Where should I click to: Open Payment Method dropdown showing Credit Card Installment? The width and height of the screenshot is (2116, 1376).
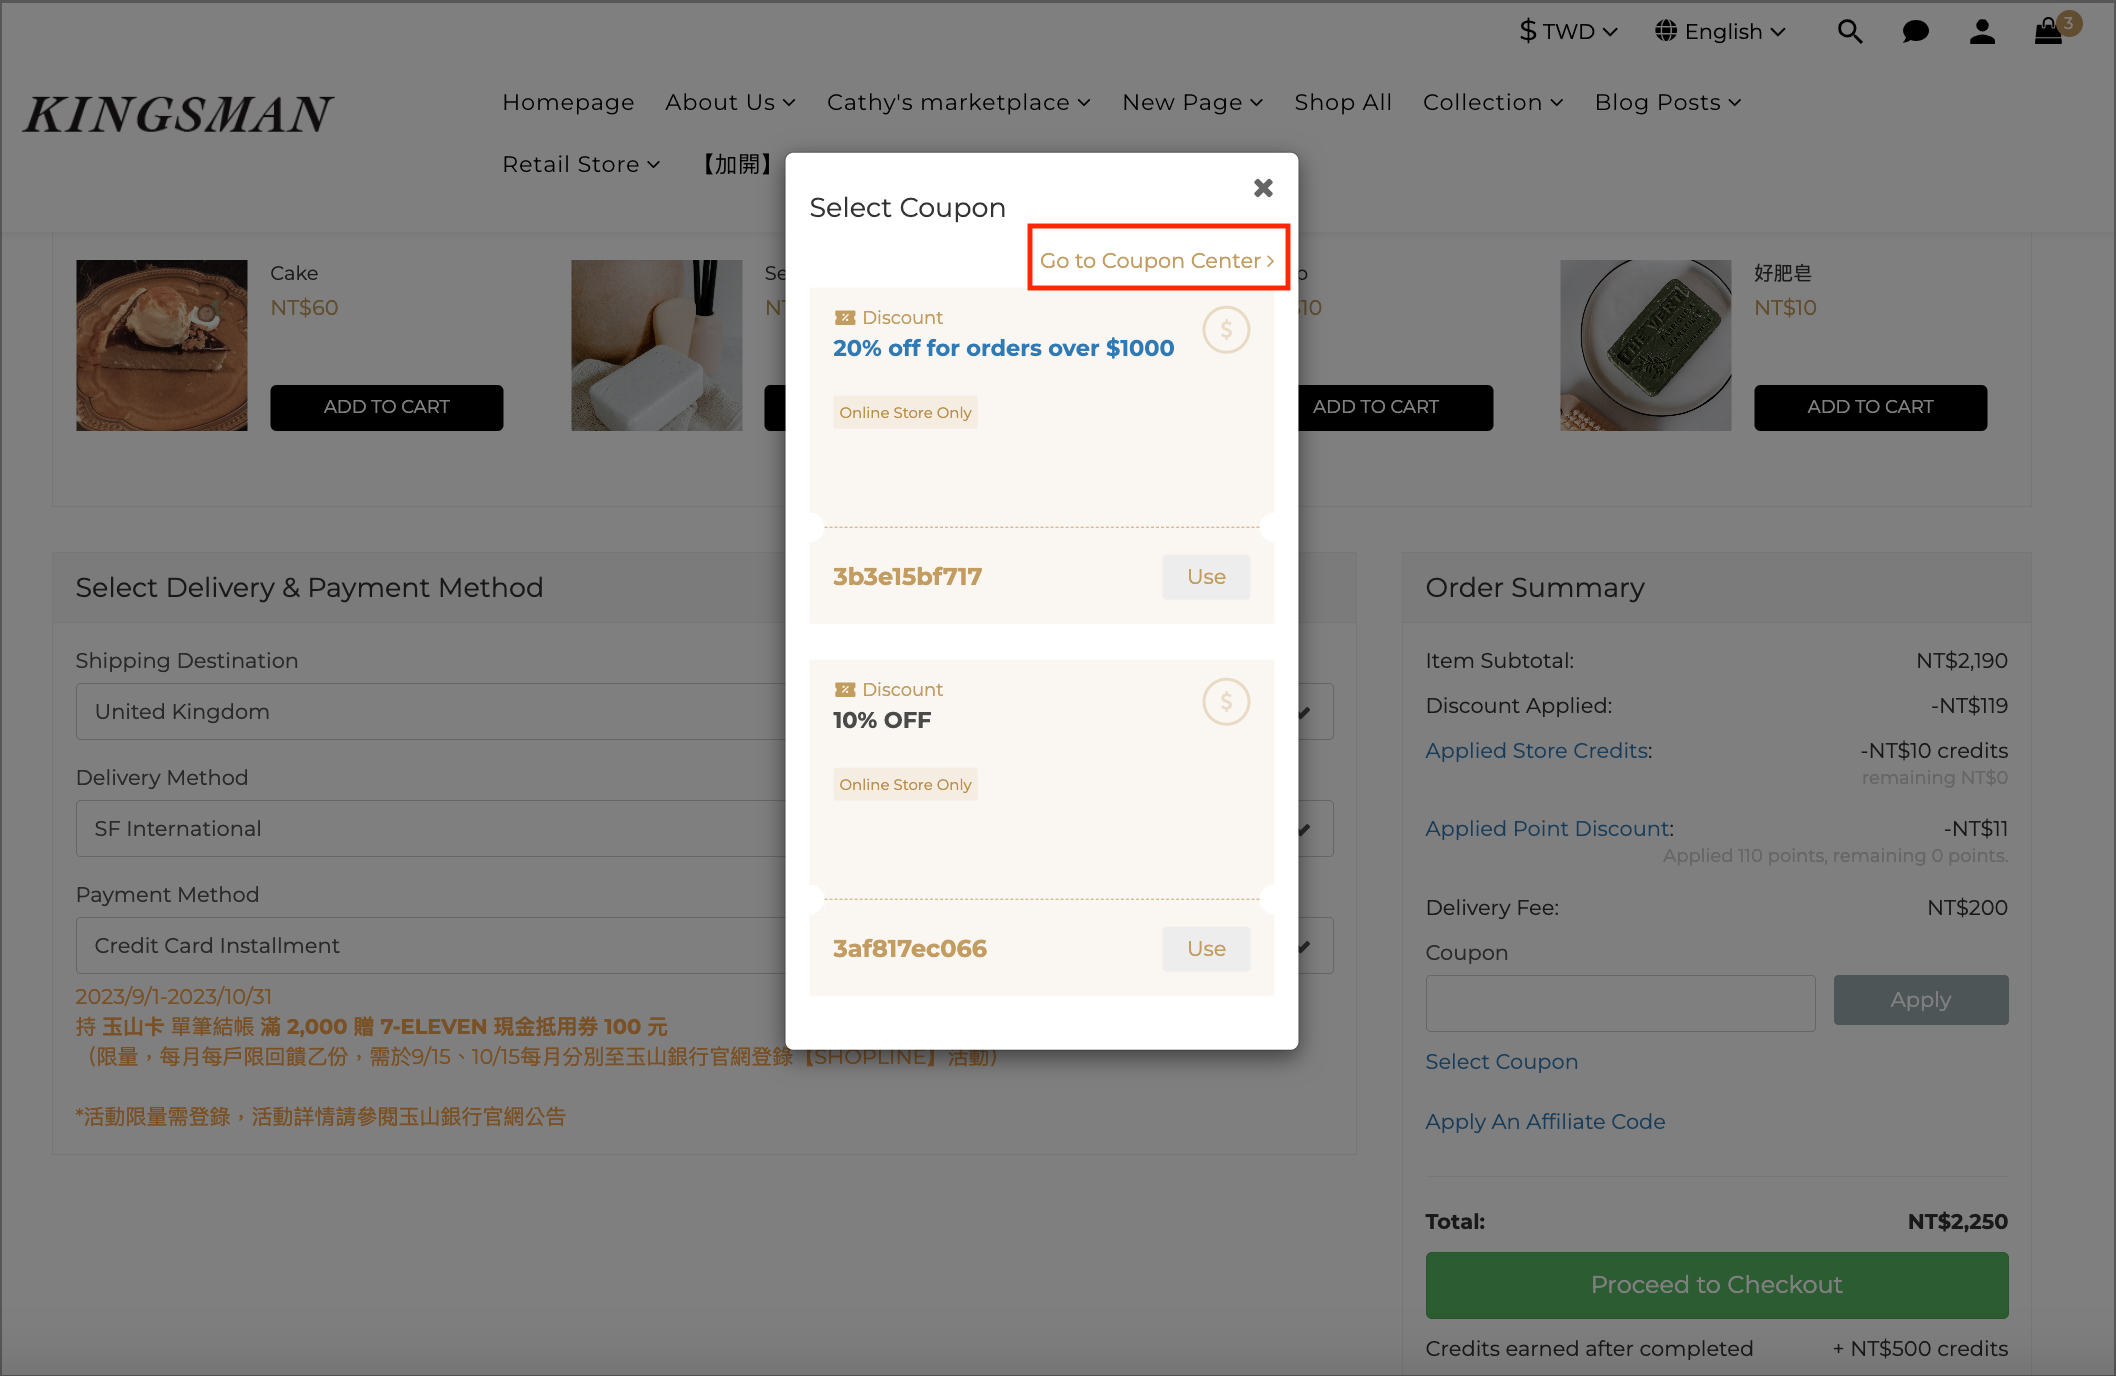[x=704, y=946]
